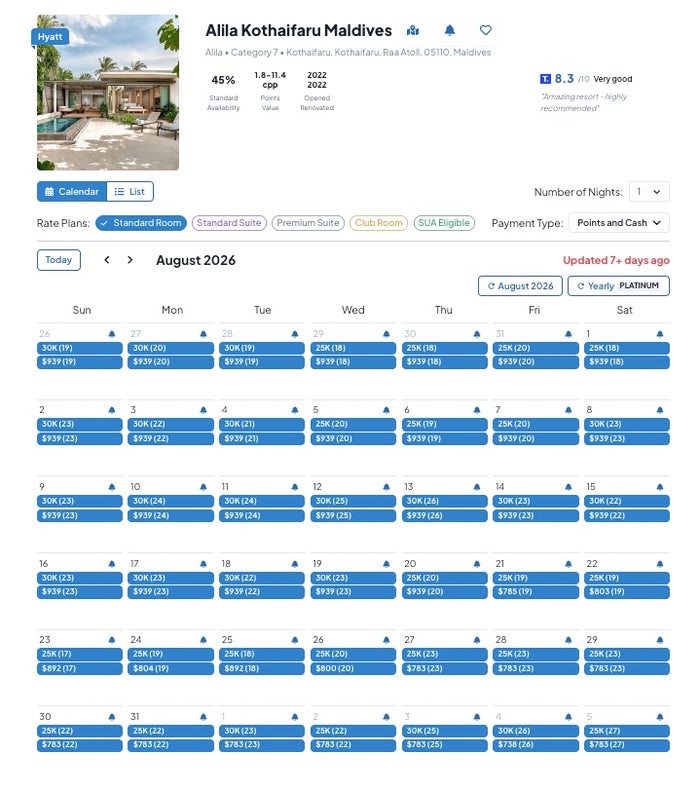
Task: Toggle the Standard Suite rate plan
Action: point(229,223)
